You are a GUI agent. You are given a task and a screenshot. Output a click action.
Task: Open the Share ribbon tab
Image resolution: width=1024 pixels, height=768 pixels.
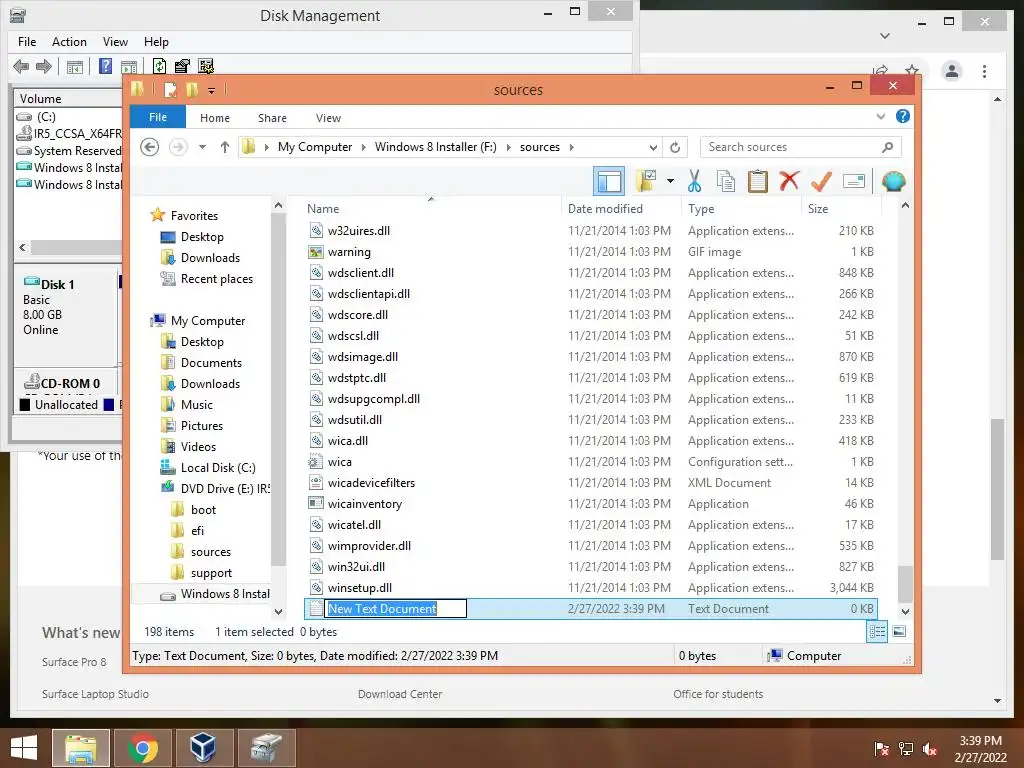pos(272,118)
